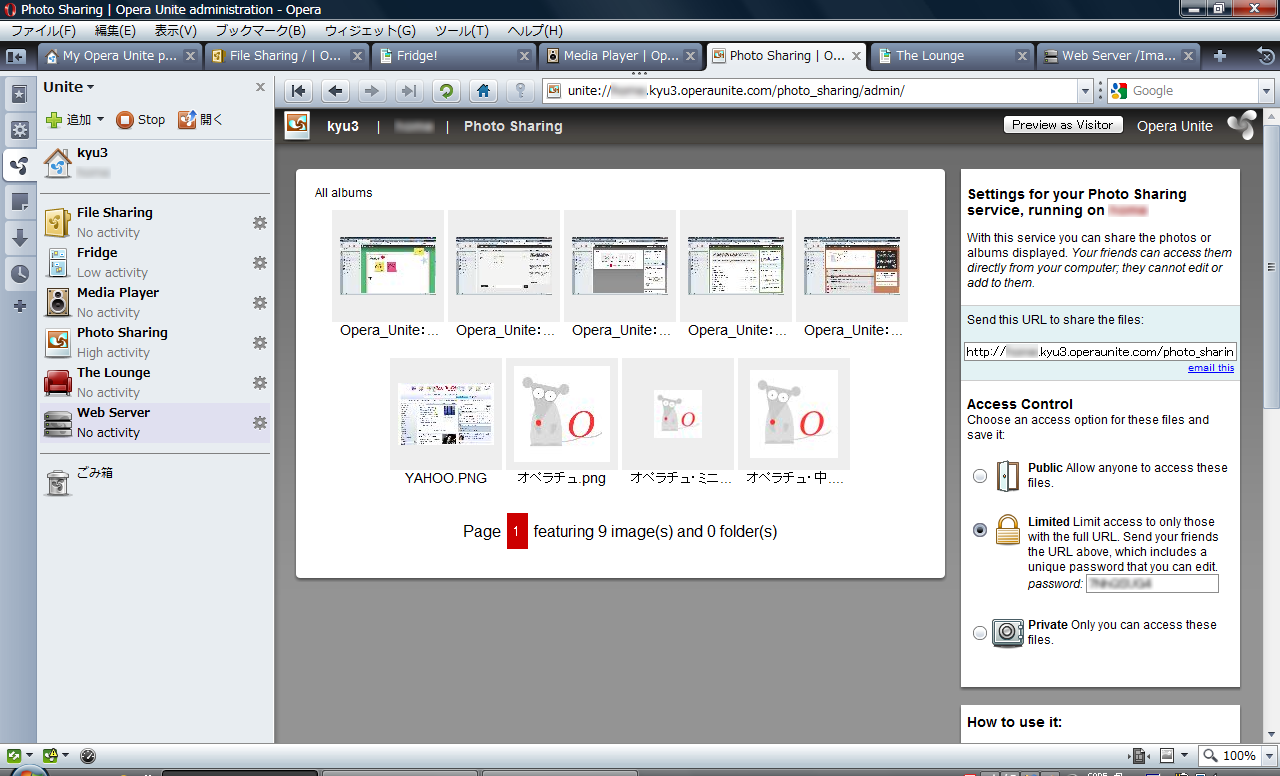The image size is (1280, 776).
Task: Open a new tab with the plus button
Action: [x=1220, y=56]
